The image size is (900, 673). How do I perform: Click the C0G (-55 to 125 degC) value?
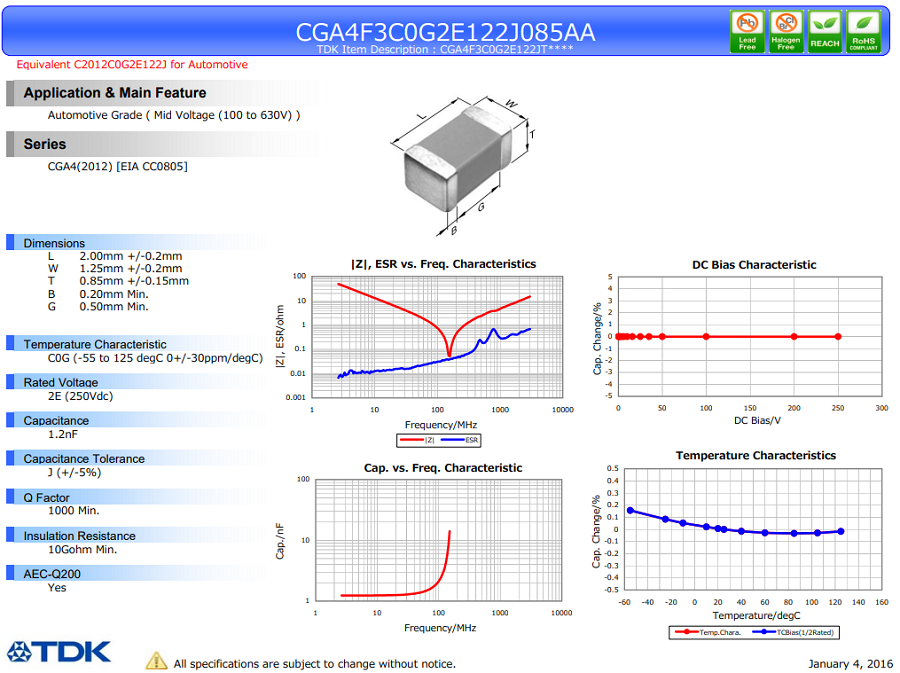pyautogui.click(x=155, y=358)
